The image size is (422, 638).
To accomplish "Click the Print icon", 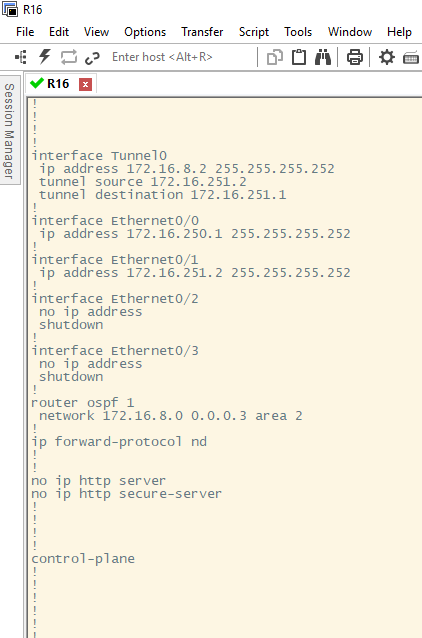I will click(x=355, y=57).
